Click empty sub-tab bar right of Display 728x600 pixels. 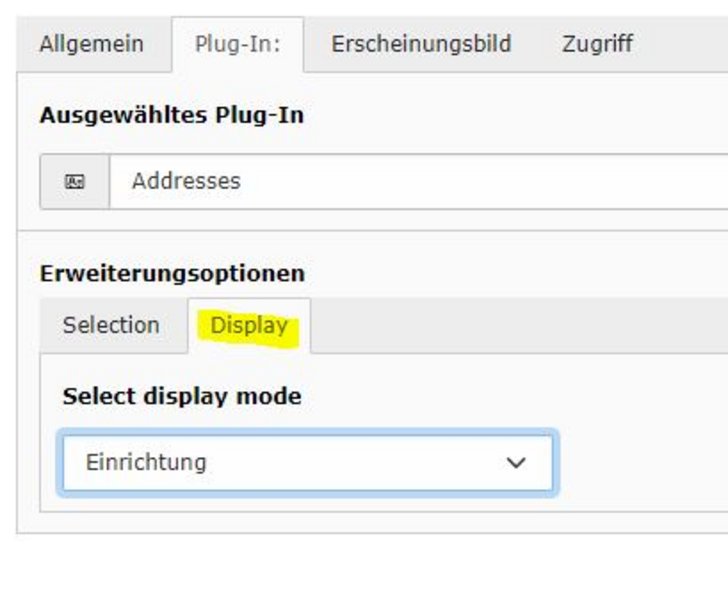tap(520, 326)
